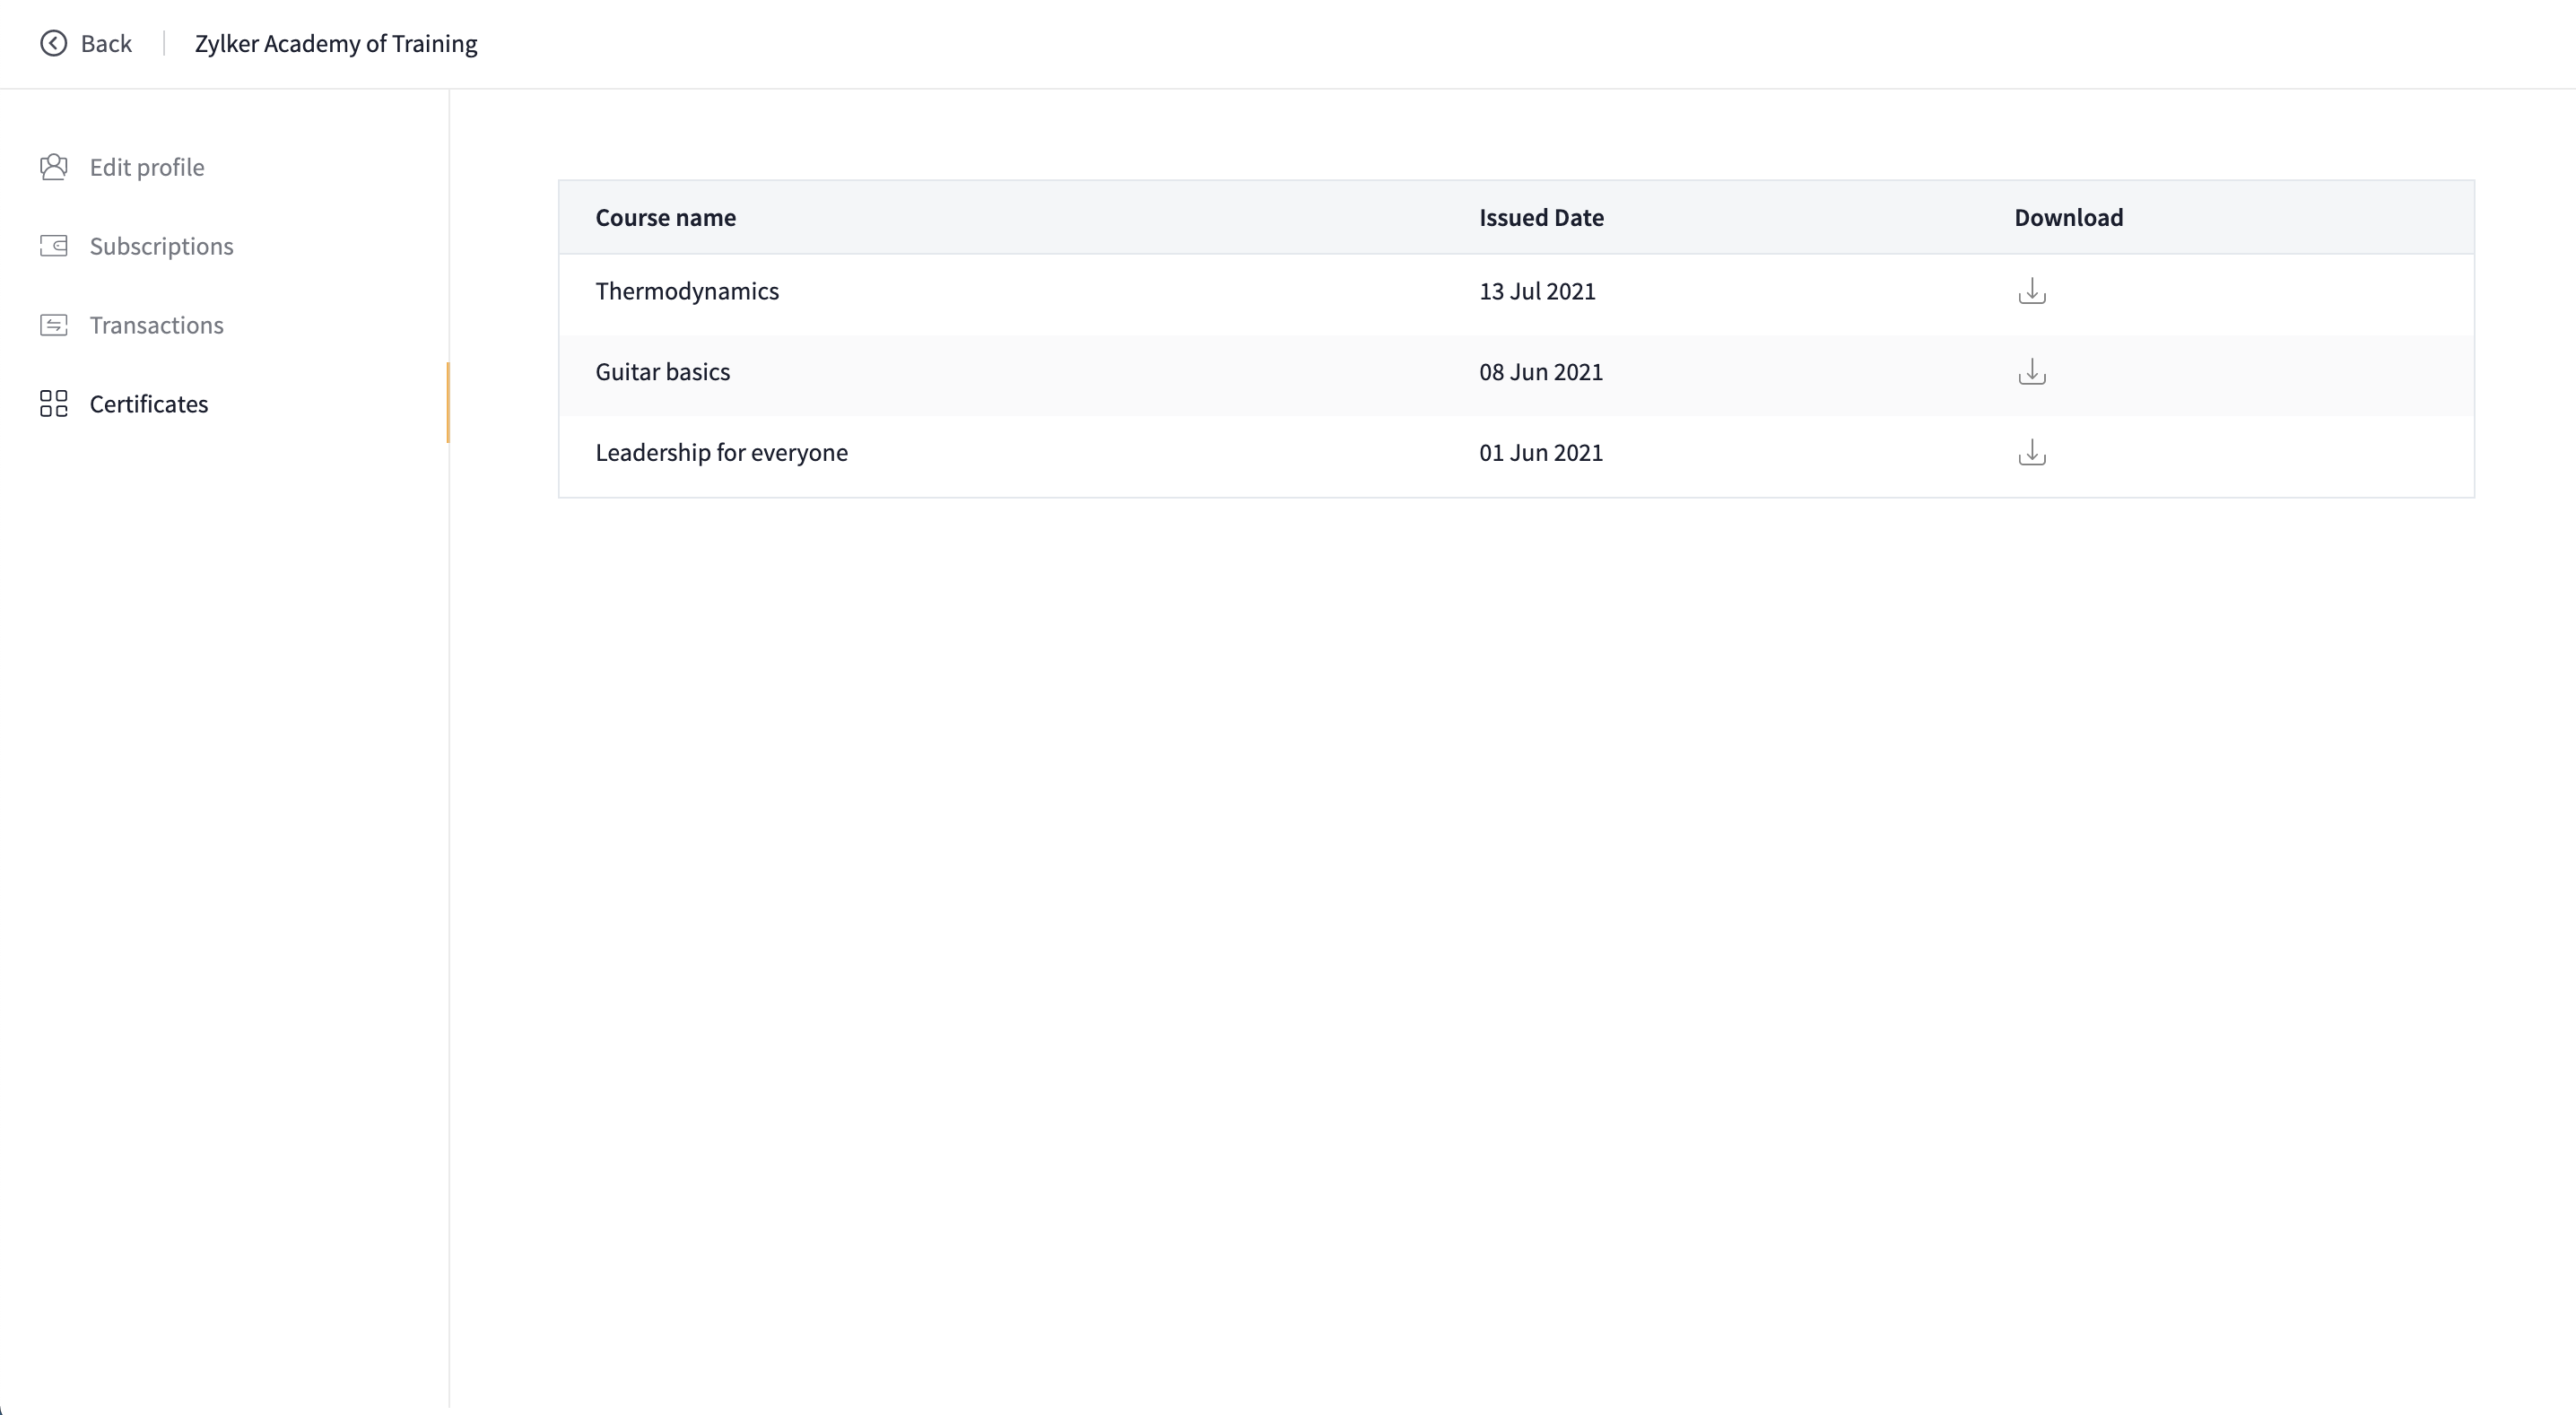Open the Edit profile section
Viewport: 2576px width, 1415px height.
147,167
